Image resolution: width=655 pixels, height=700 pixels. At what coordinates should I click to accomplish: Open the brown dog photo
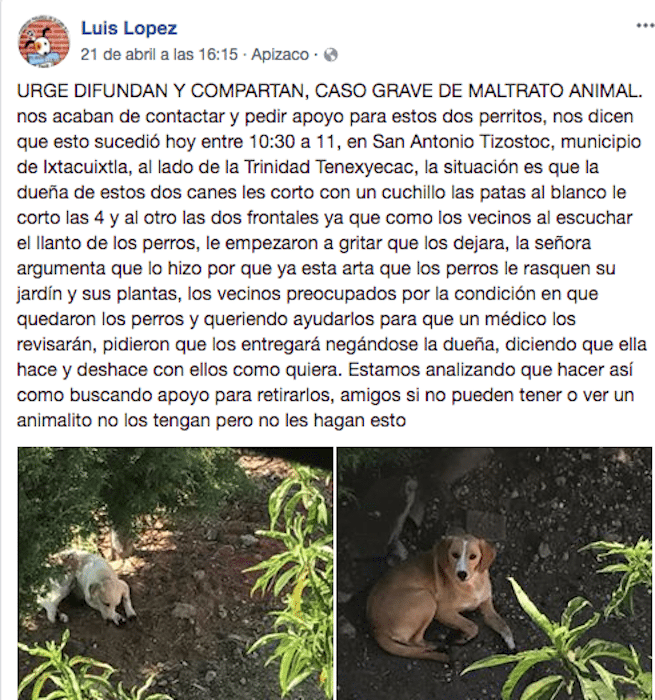(x=494, y=573)
